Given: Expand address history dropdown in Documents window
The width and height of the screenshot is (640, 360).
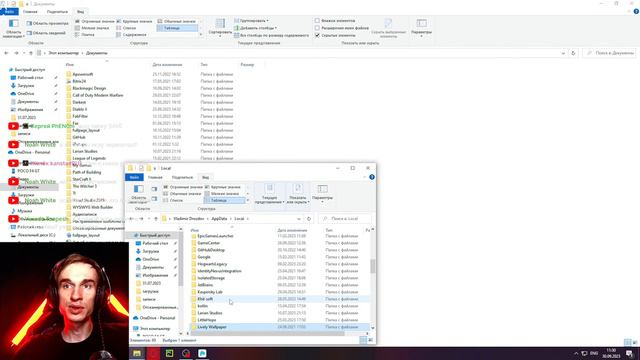Looking at the screenshot, I should [563, 53].
